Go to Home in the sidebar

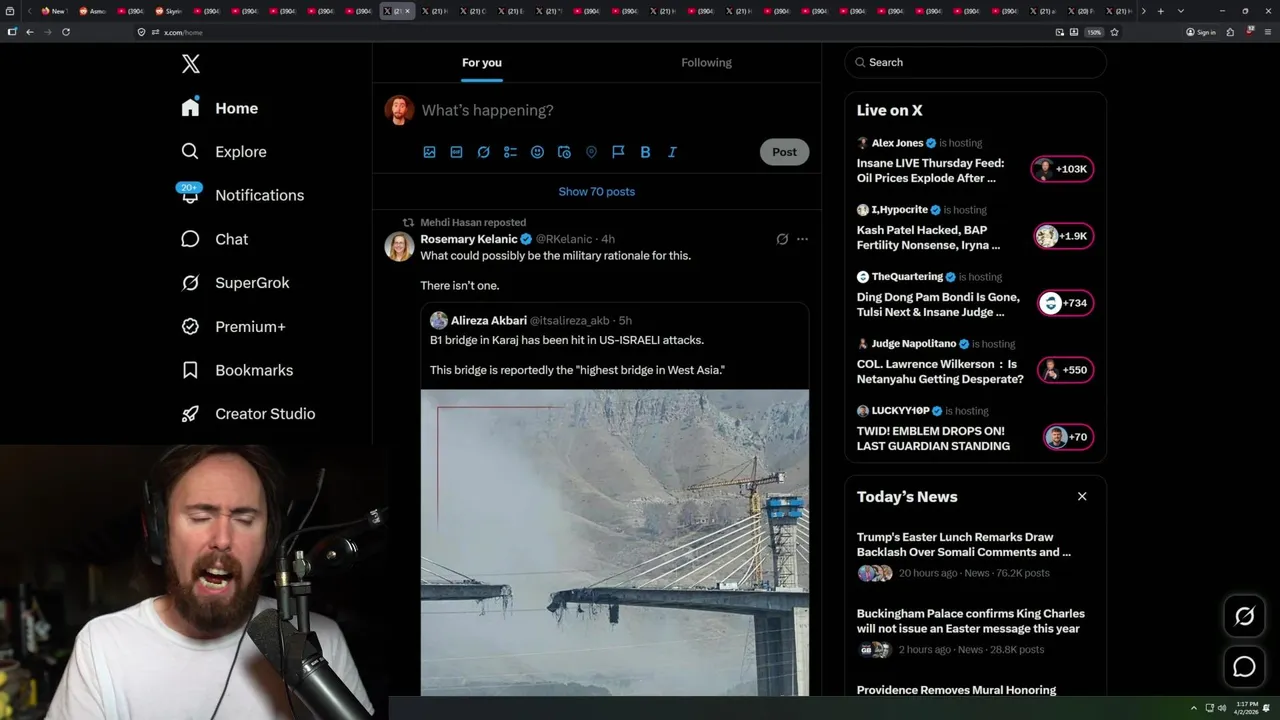[x=219, y=108]
